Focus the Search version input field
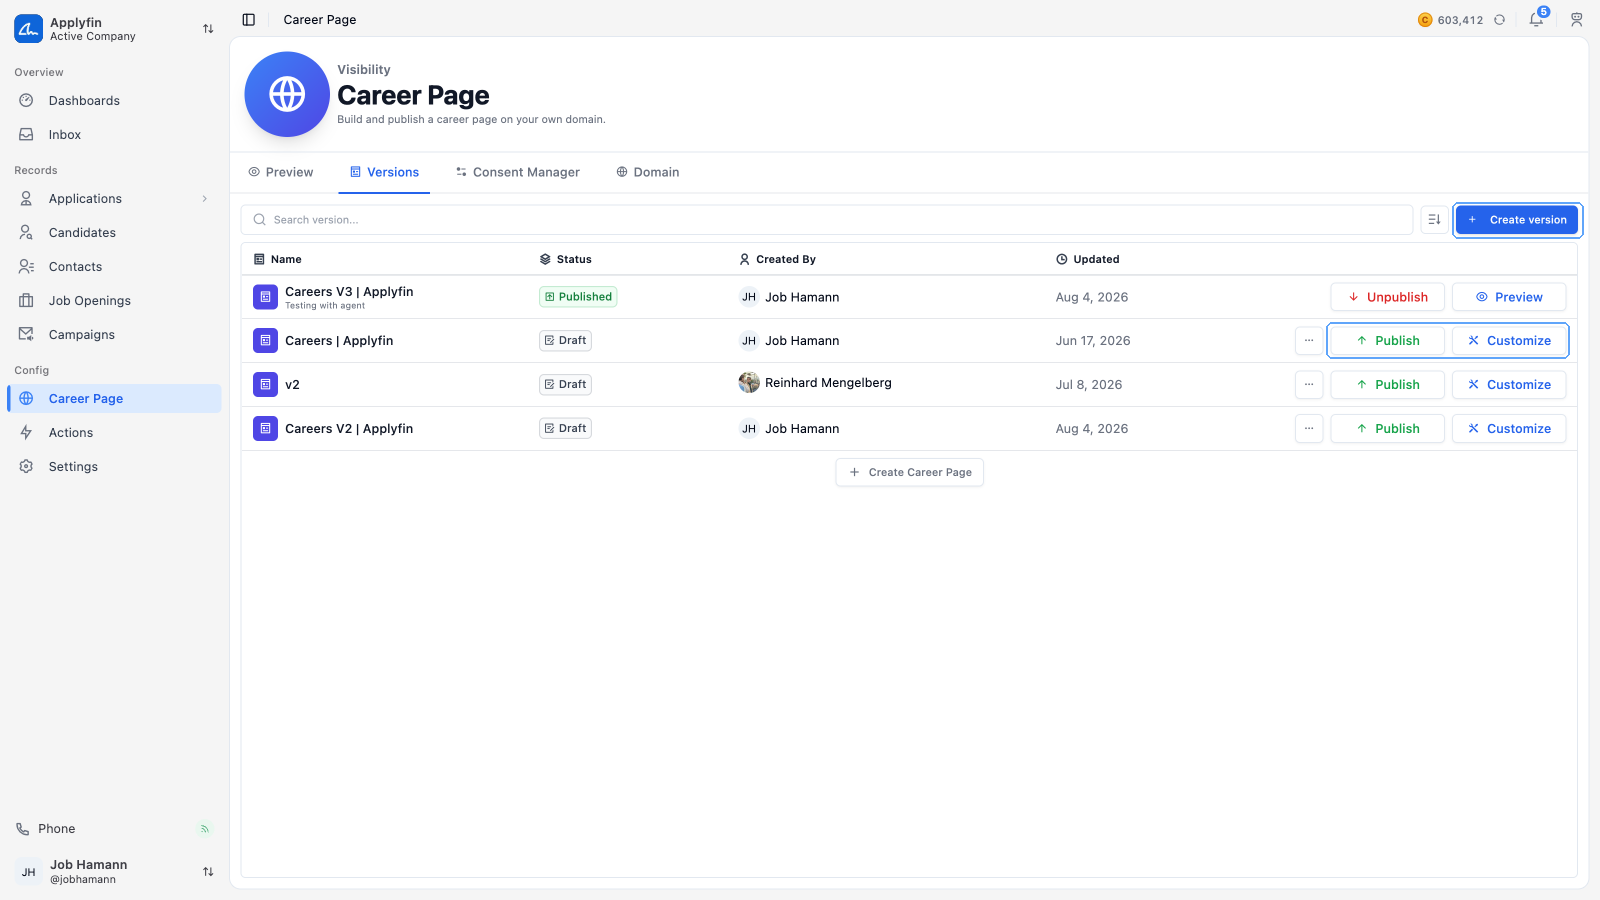 point(827,220)
